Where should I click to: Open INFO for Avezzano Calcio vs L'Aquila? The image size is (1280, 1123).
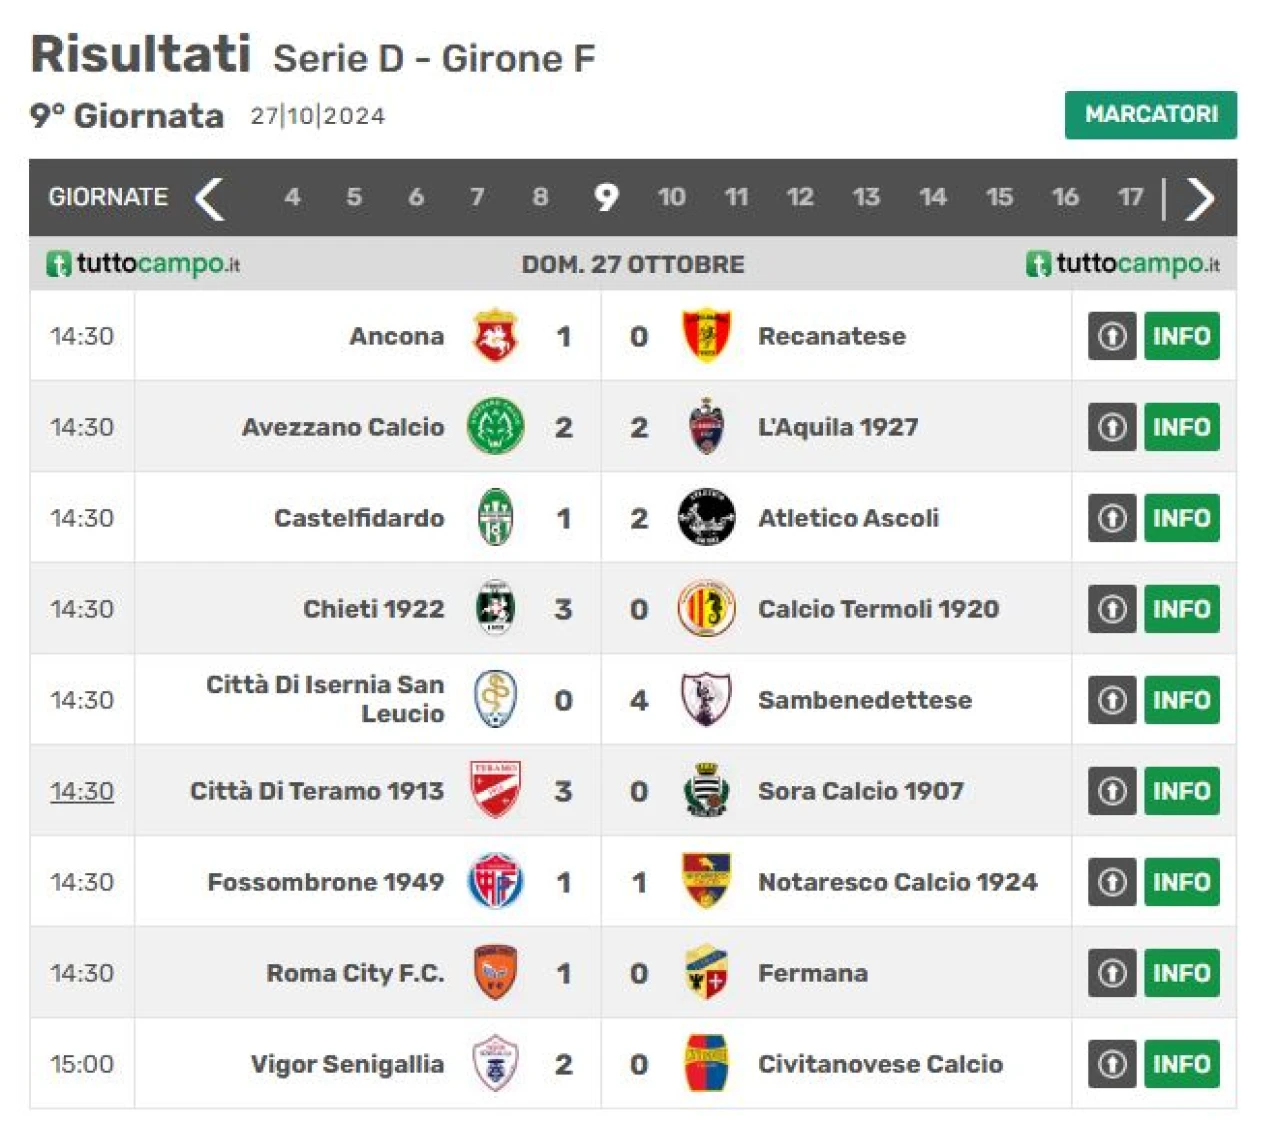coord(1181,427)
